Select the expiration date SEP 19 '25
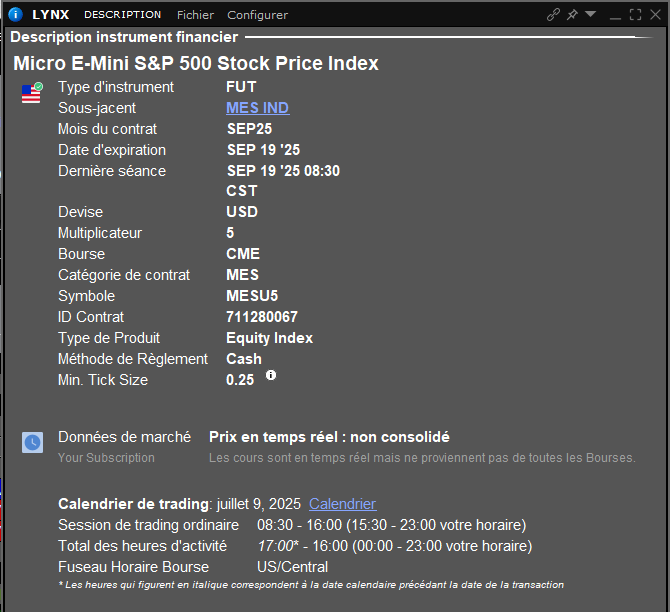Screen dimensions: 670x612 click(263, 150)
